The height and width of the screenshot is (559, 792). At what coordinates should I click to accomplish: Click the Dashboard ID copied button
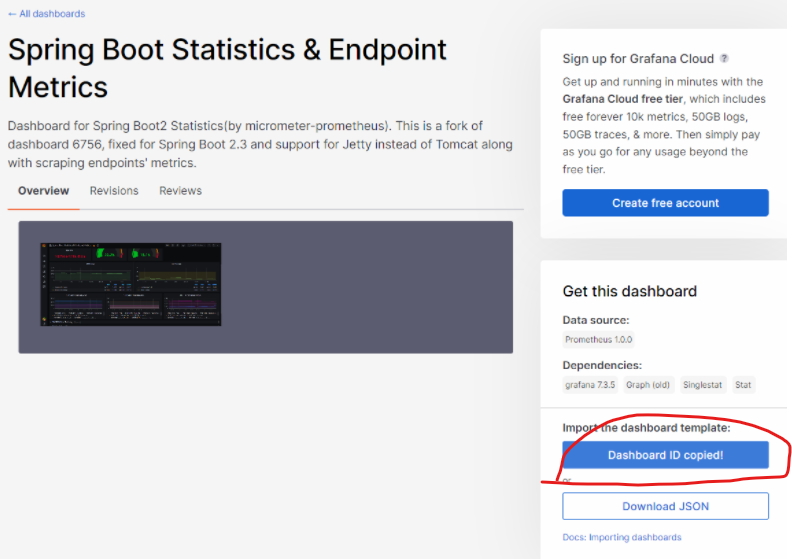(665, 455)
